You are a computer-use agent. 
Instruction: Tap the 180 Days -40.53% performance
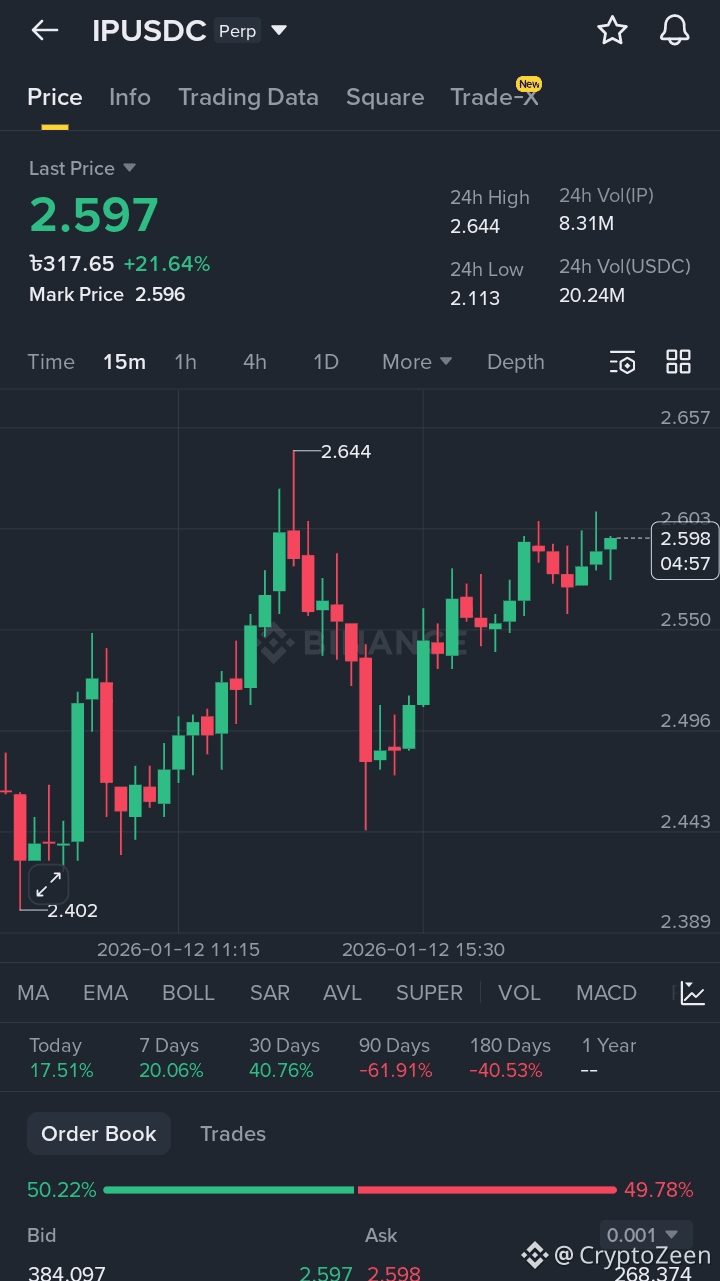click(x=510, y=1058)
